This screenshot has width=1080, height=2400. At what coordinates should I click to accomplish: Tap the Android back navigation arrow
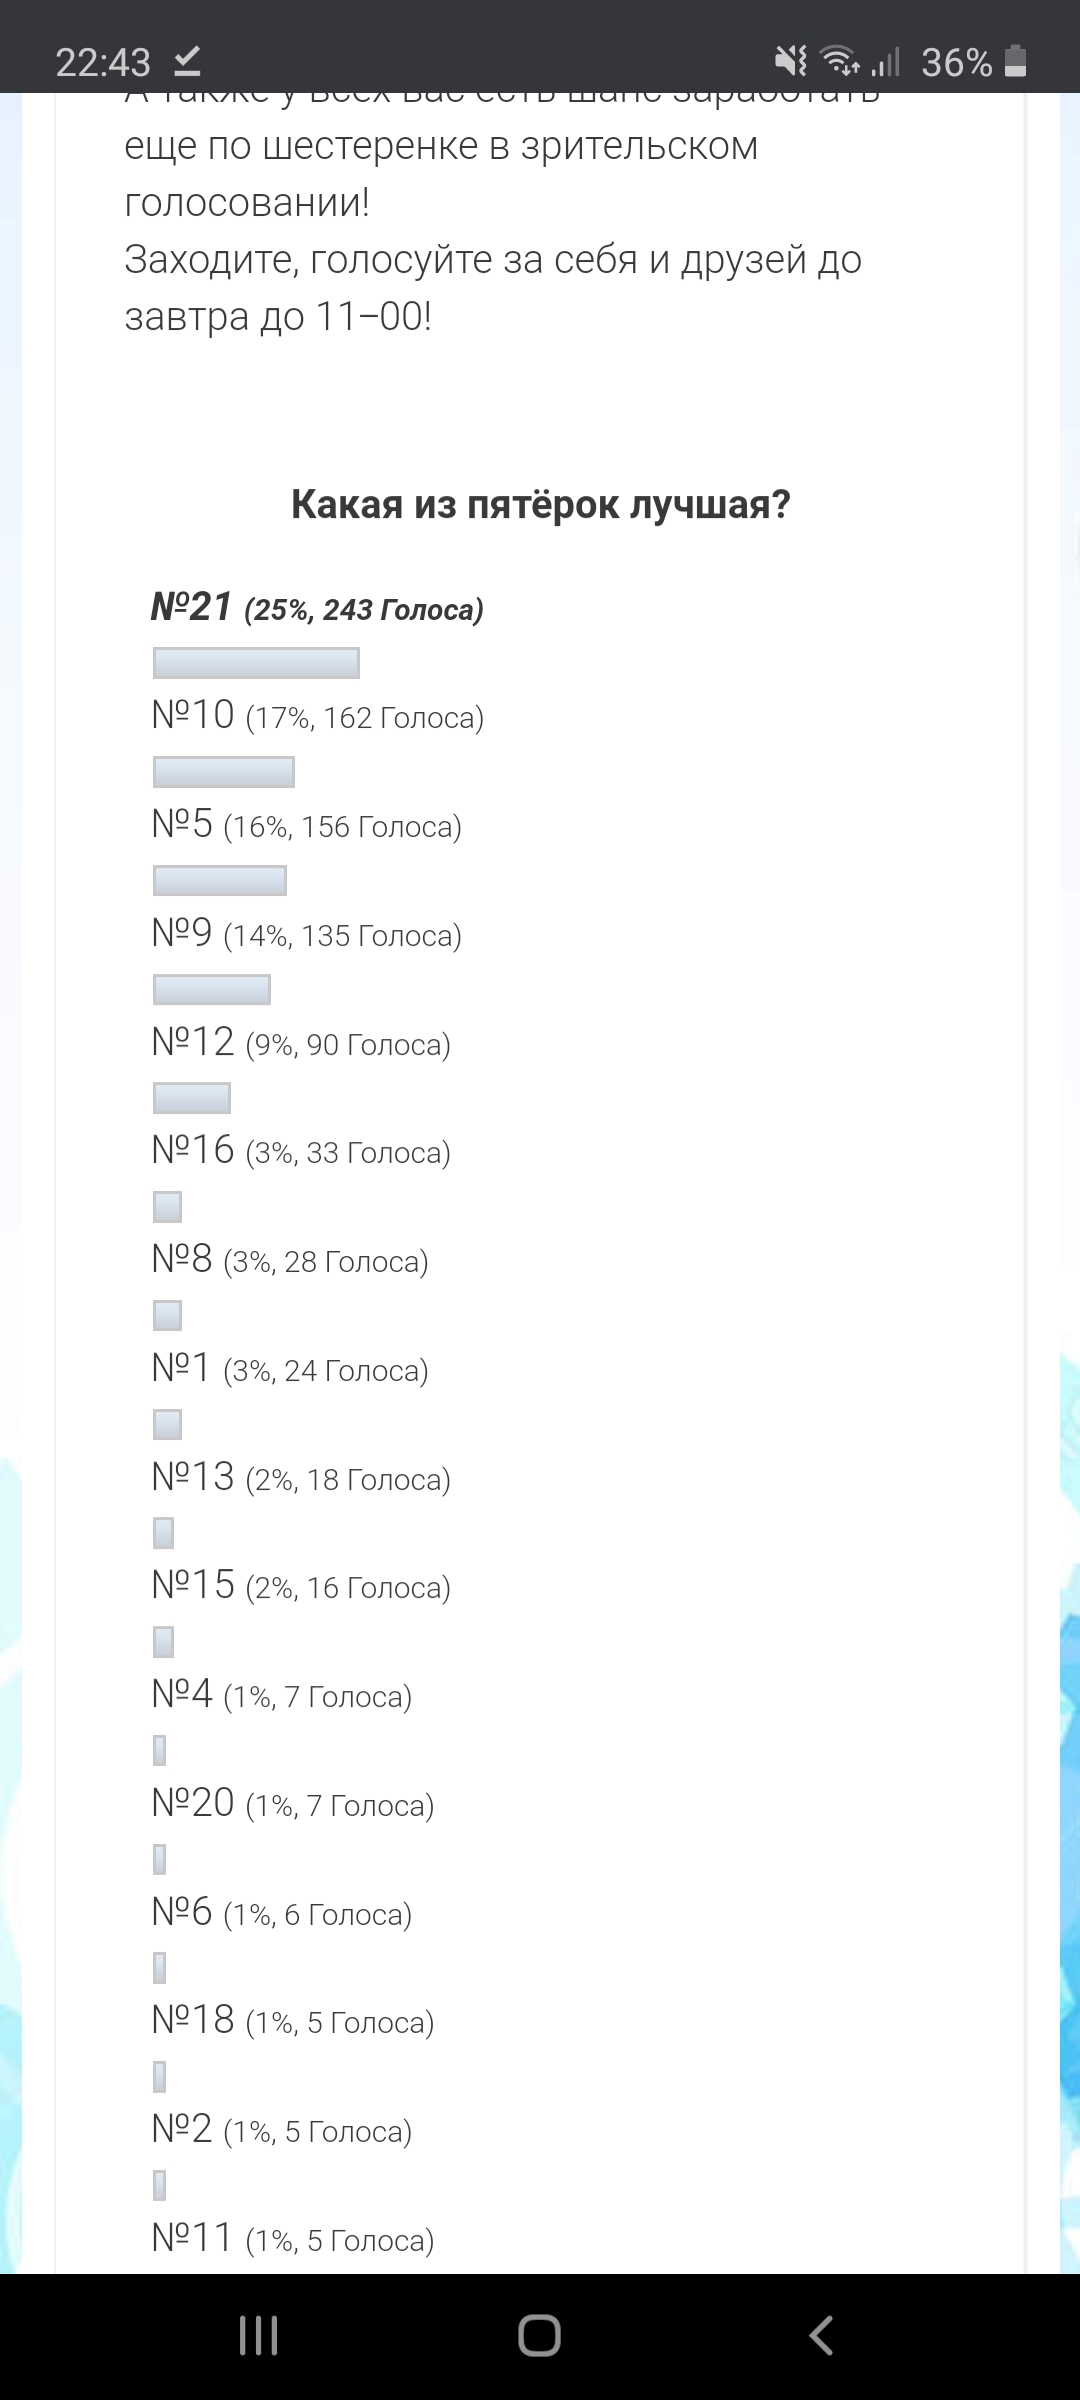click(821, 2336)
